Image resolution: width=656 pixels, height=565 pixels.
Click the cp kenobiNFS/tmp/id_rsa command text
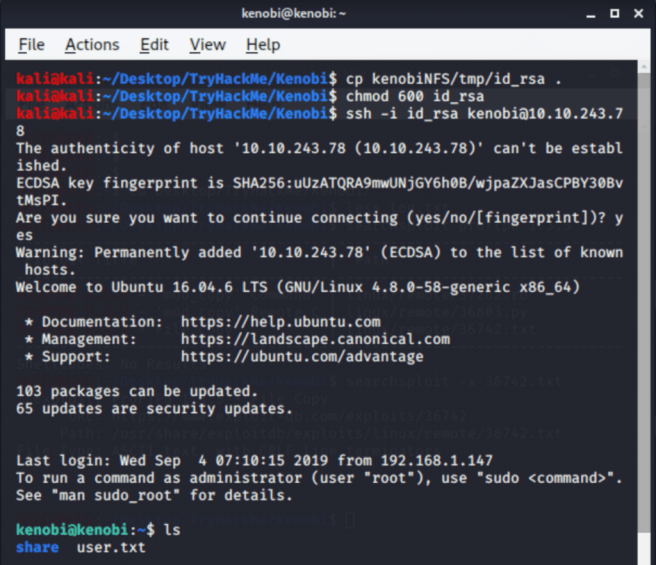453,78
